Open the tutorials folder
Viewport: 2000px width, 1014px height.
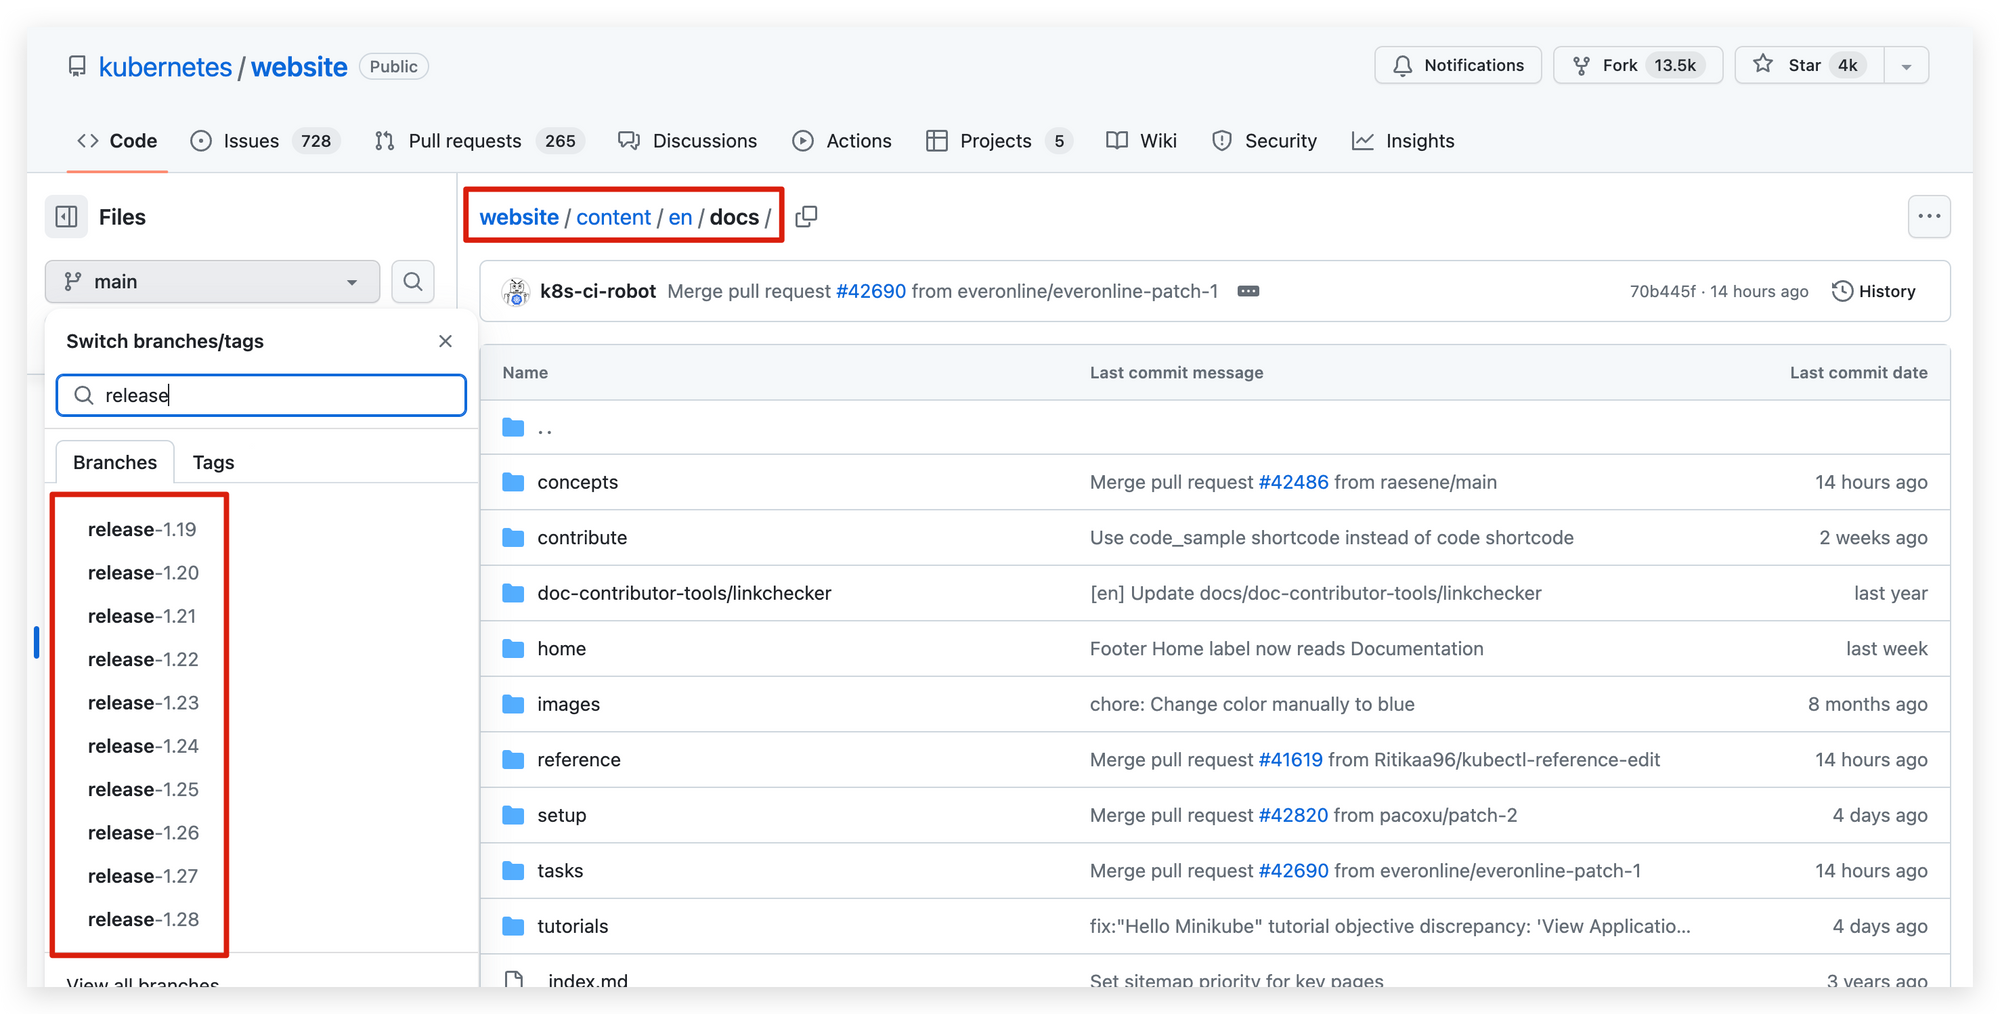tap(572, 926)
